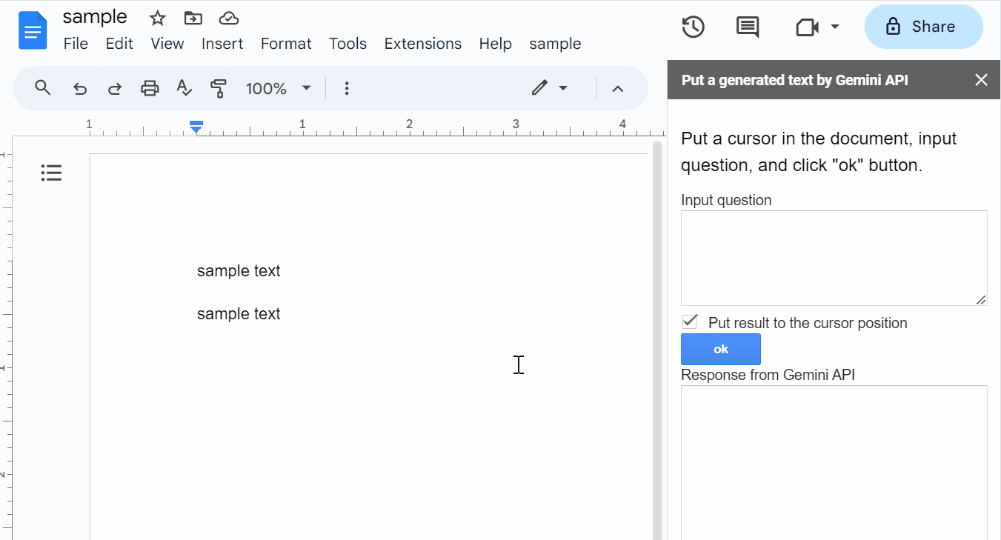
Task: Open comment history speech bubble icon
Action: click(748, 27)
